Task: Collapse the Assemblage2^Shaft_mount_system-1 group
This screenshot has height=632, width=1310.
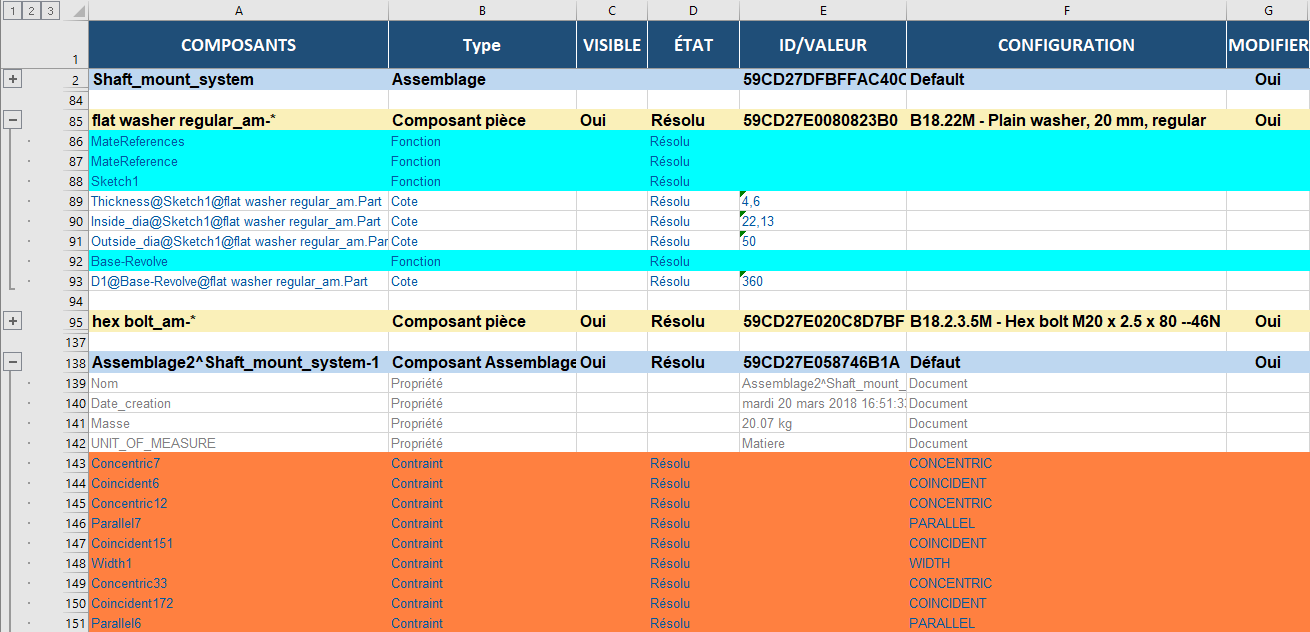Action: pos(13,362)
